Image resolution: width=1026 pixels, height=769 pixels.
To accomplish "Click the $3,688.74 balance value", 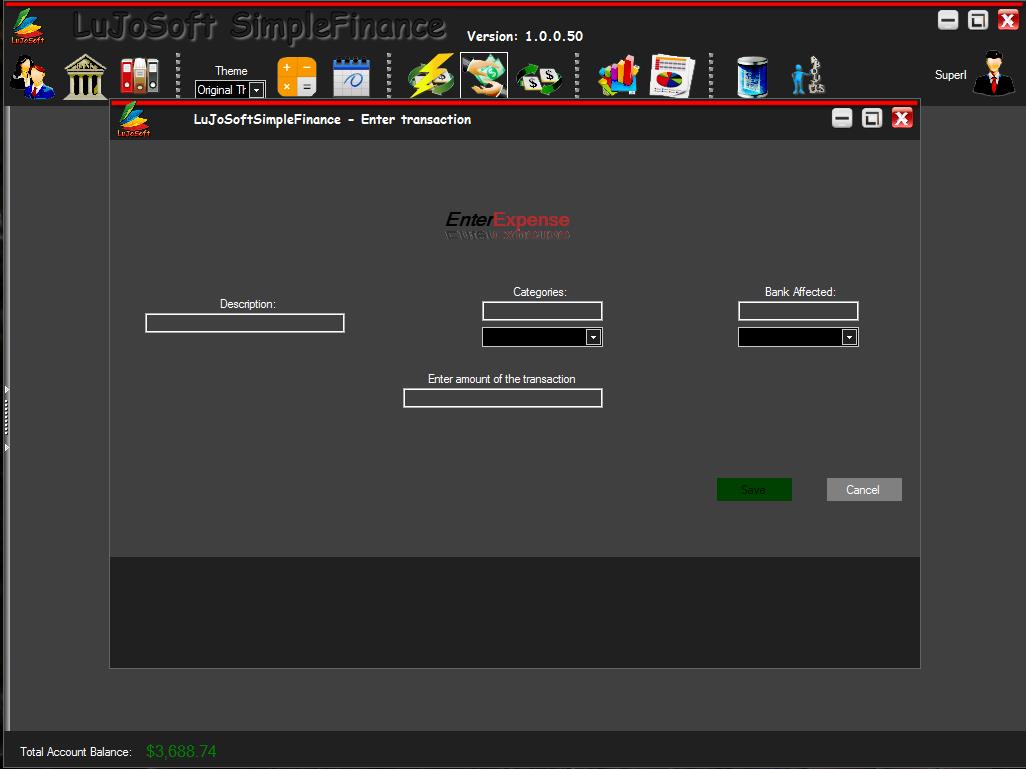I will point(181,751).
